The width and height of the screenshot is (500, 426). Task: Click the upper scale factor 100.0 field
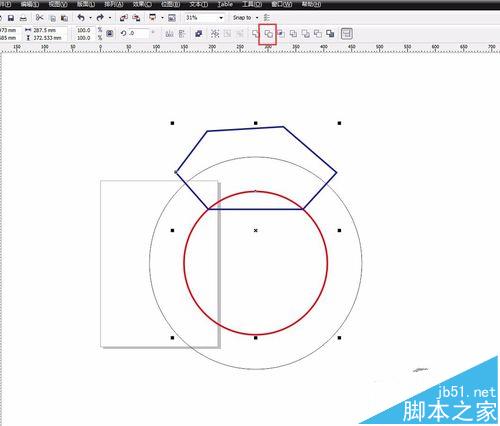(85, 30)
